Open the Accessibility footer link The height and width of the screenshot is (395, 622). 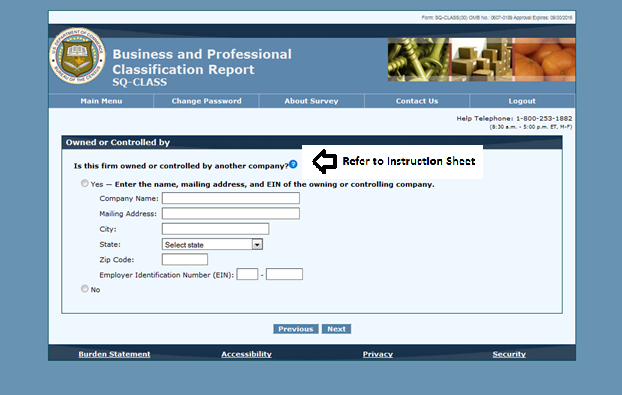click(x=246, y=354)
